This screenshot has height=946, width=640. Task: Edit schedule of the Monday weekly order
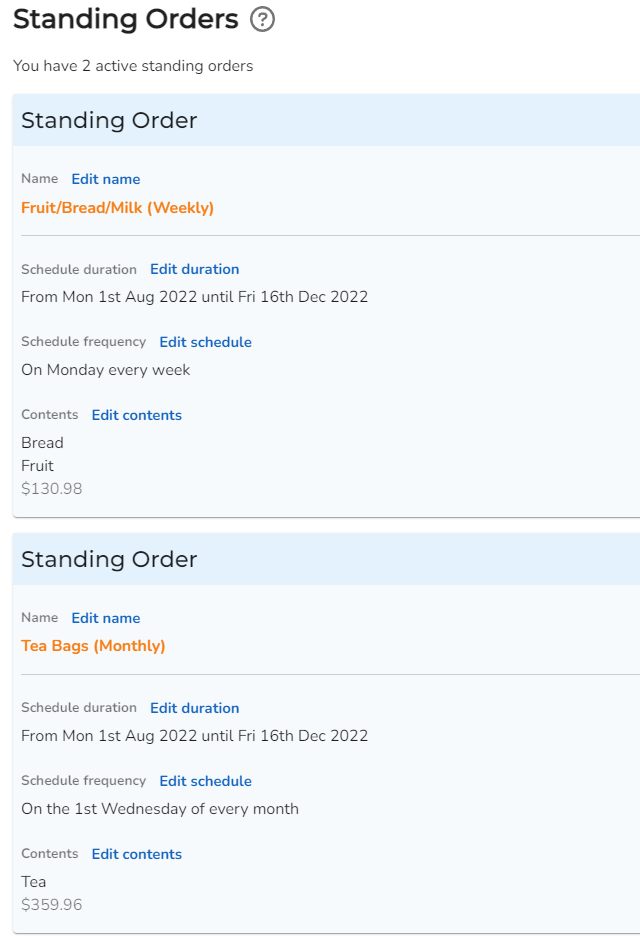(x=205, y=342)
